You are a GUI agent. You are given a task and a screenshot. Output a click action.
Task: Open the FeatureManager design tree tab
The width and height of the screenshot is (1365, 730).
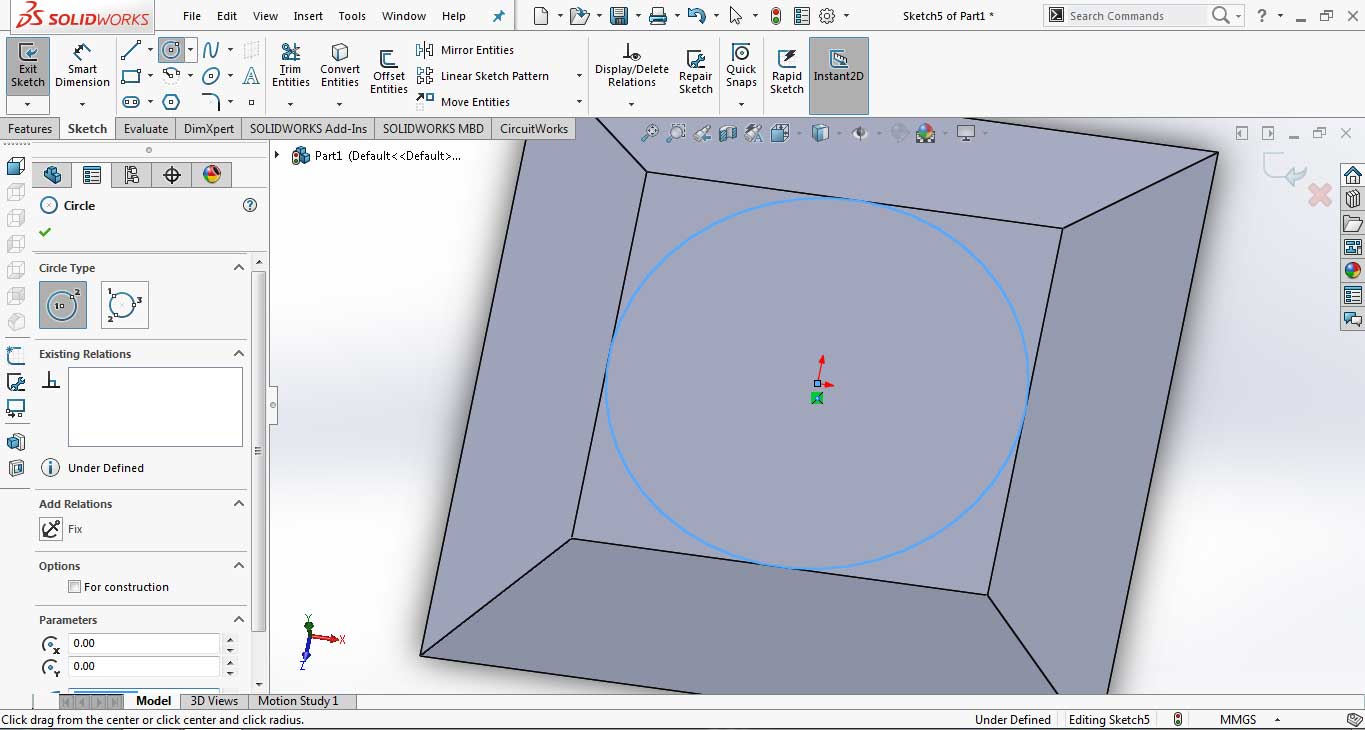[x=52, y=175]
